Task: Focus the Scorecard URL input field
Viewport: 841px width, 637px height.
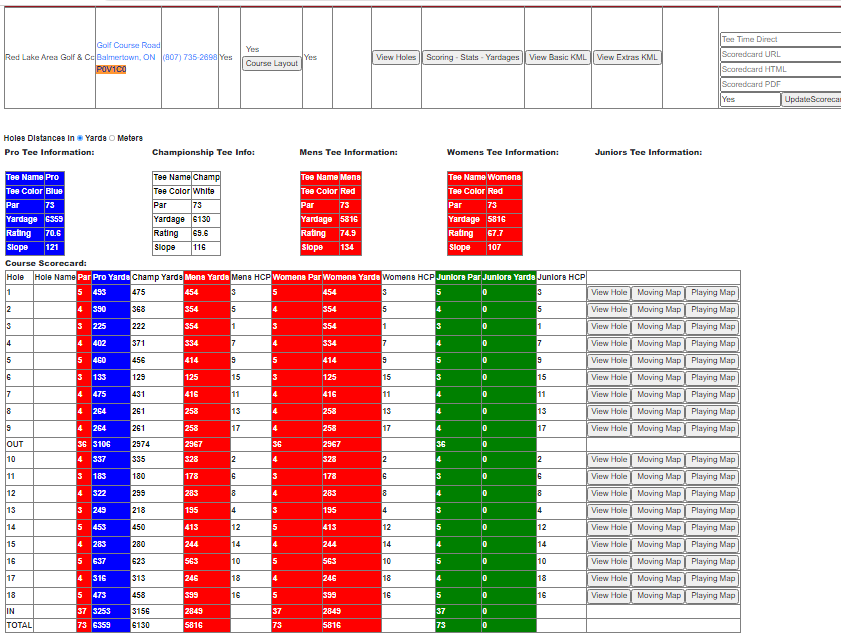Action: click(x=781, y=54)
